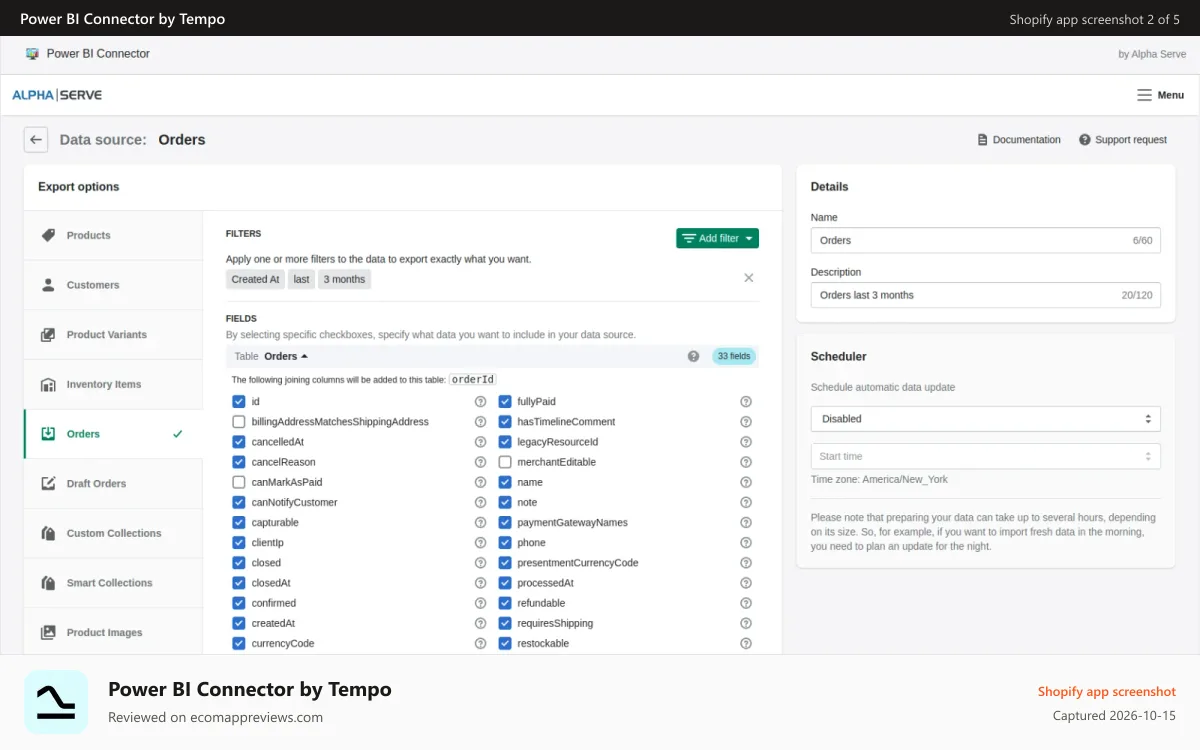Open the Documentation link
Screen dimensions: 1200x750
tap(1019, 140)
